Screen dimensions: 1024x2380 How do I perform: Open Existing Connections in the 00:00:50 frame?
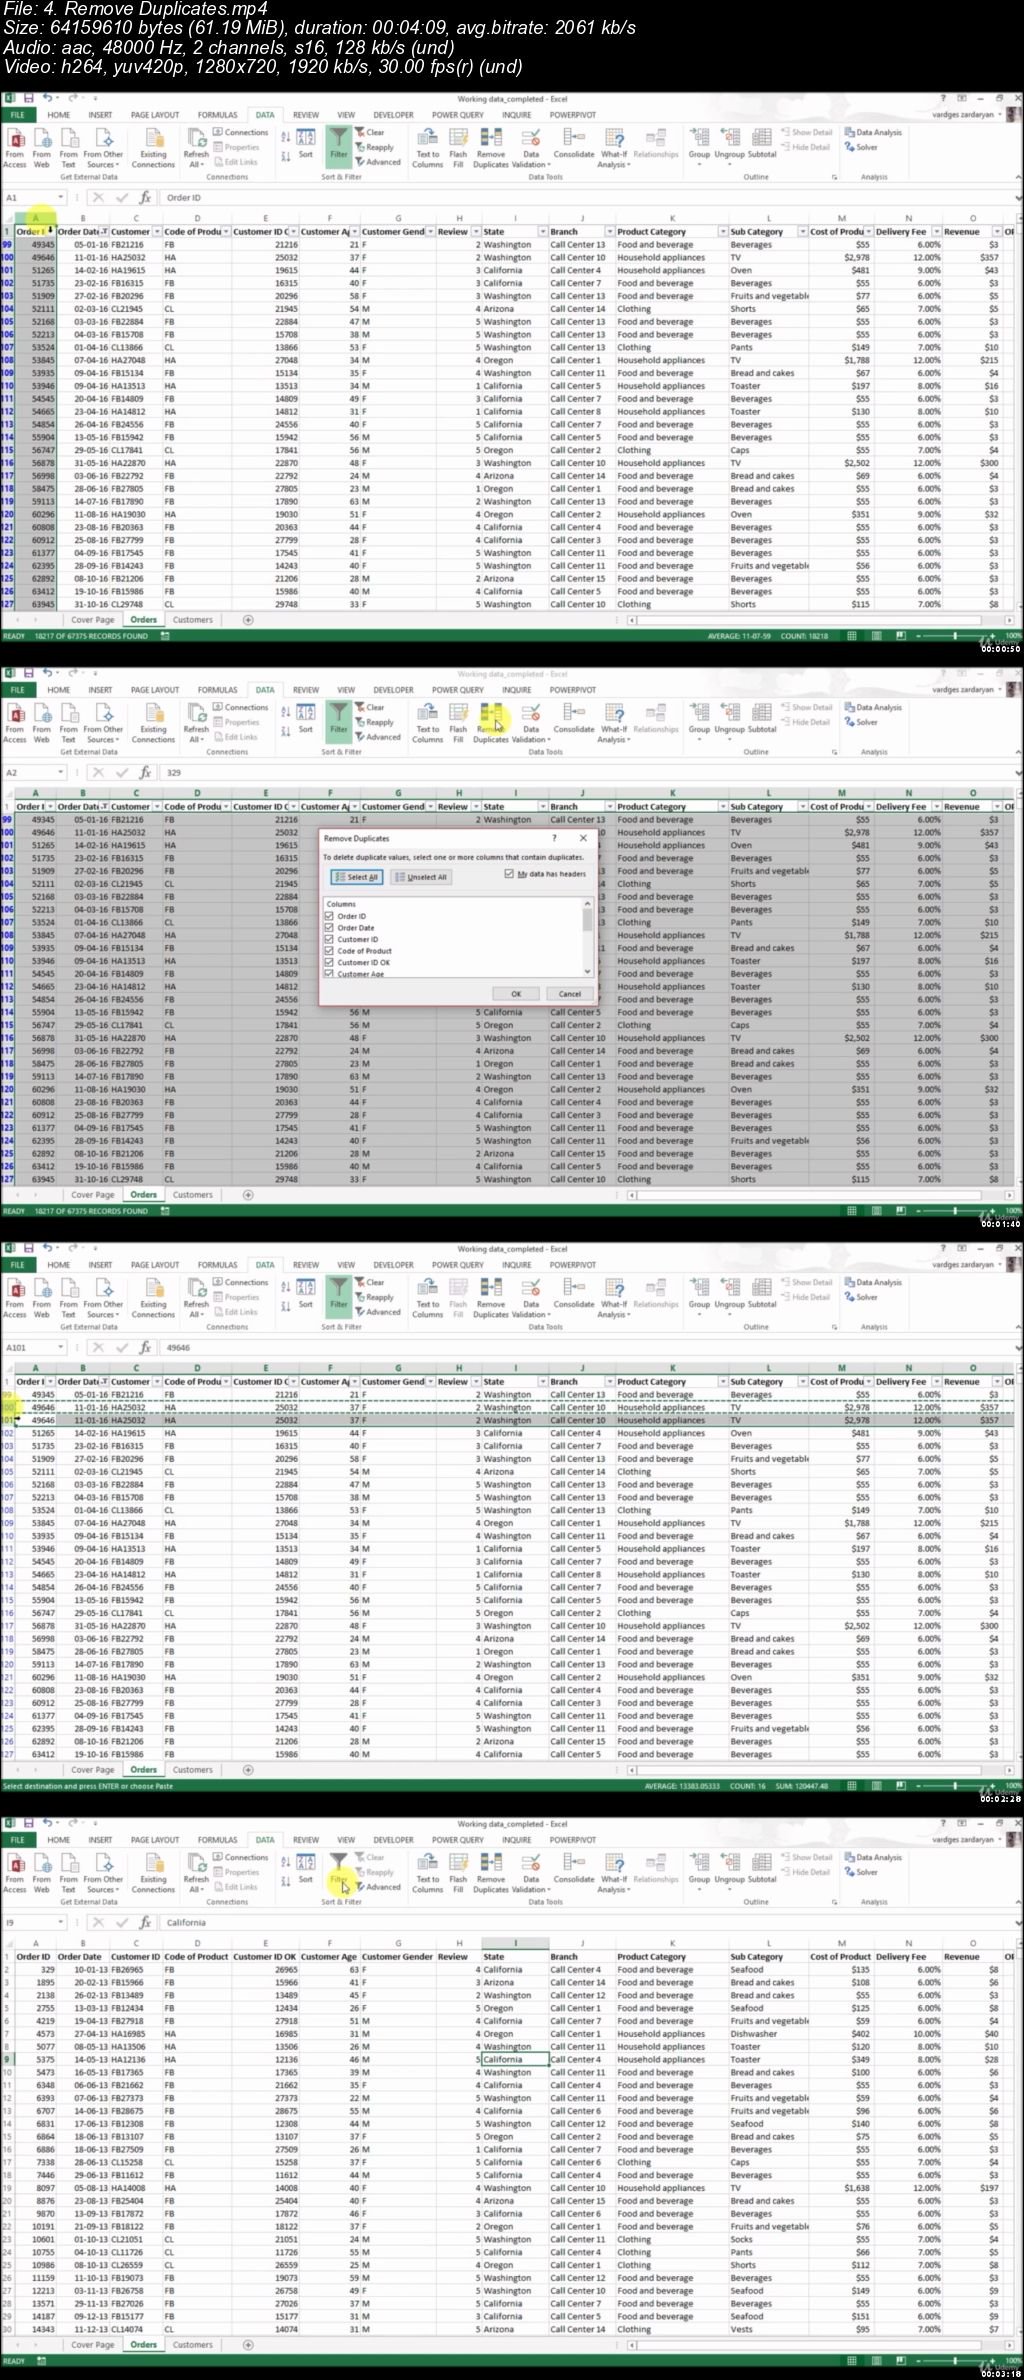pyautogui.click(x=153, y=145)
